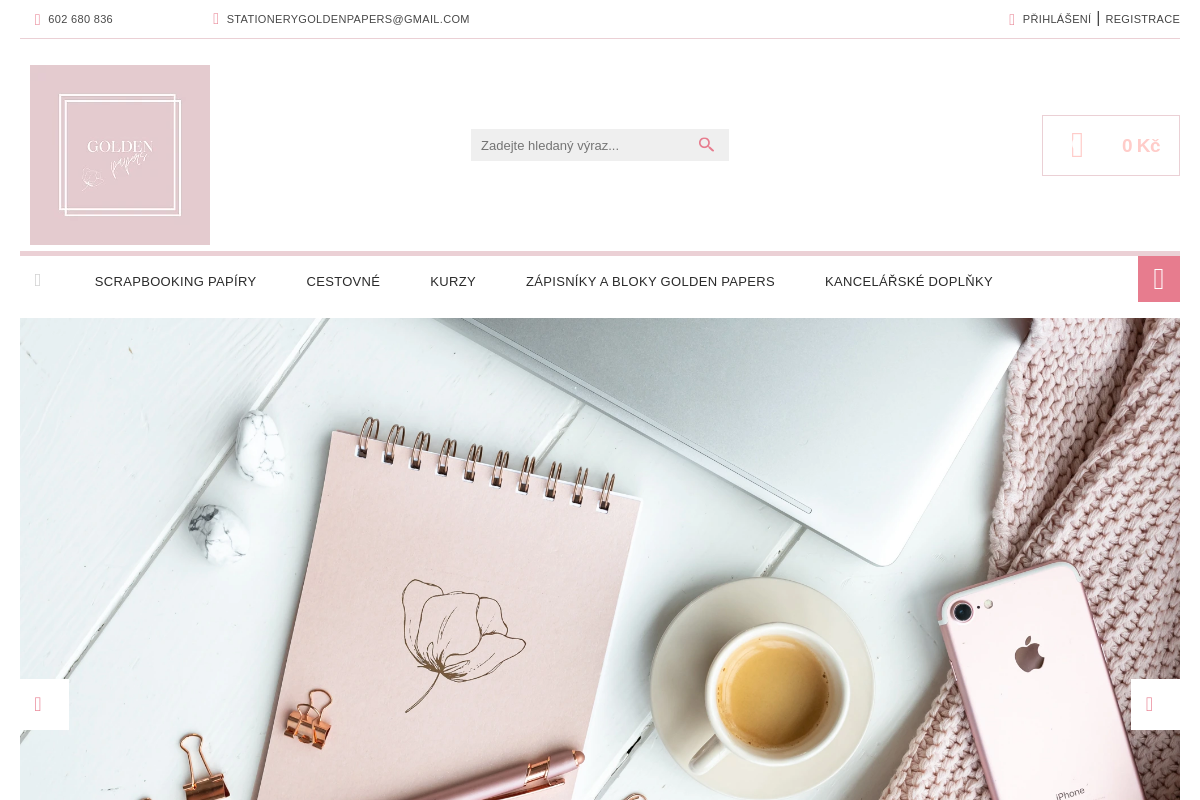Click the home icon in navigation bar
1200x800 pixels.
point(38,280)
